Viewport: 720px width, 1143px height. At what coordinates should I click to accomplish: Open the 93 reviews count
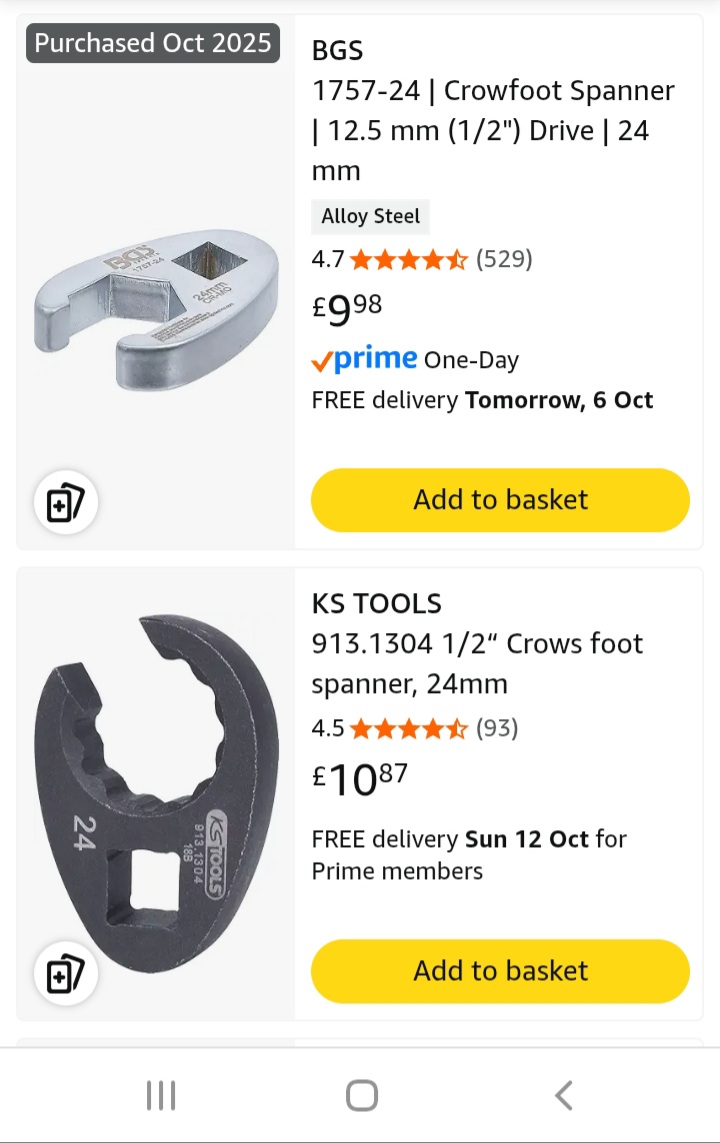point(496,728)
